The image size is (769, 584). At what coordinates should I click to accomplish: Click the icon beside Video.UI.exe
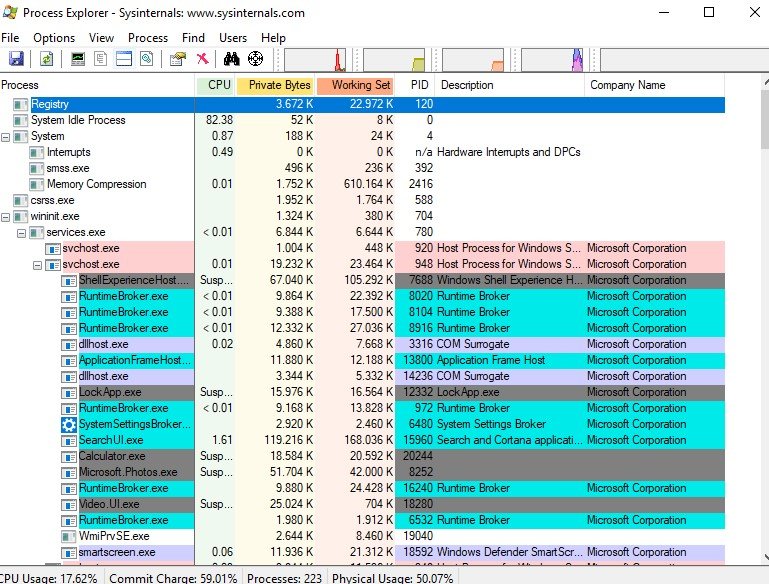pyautogui.click(x=69, y=505)
